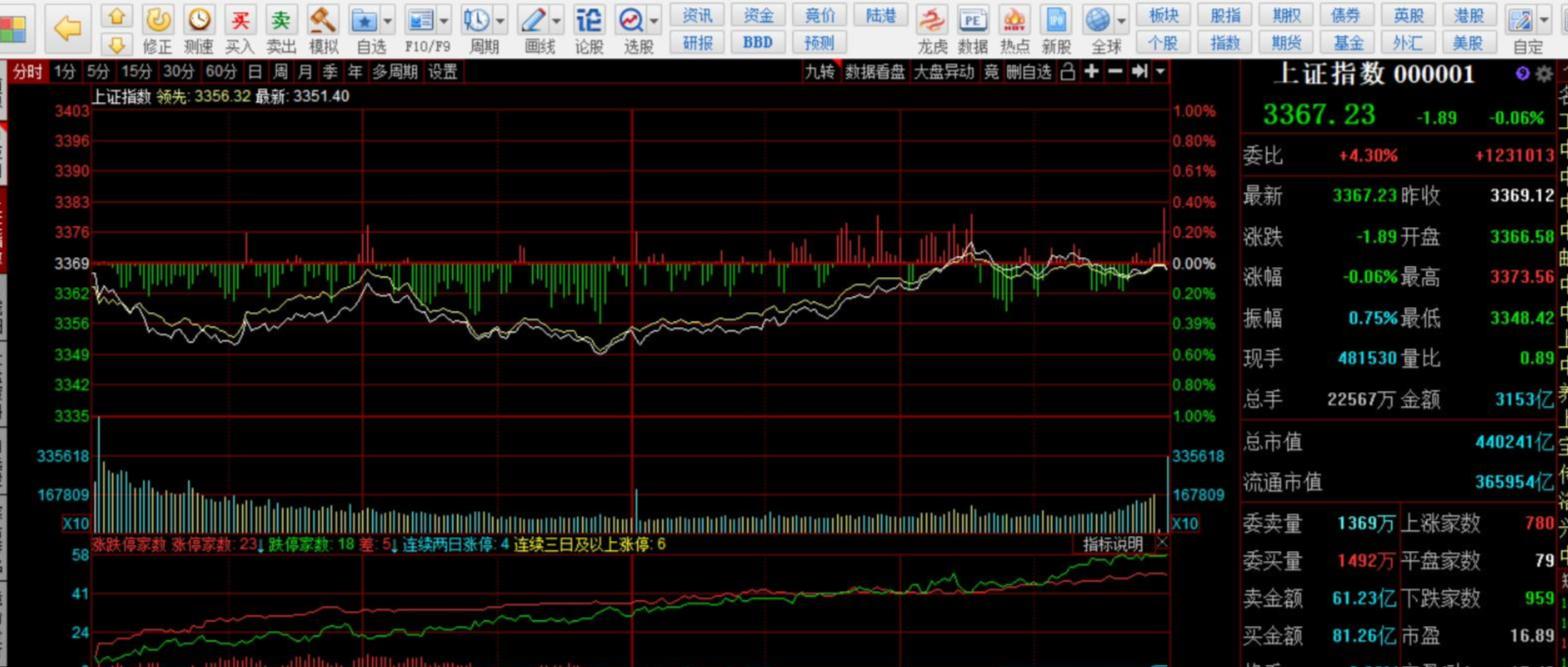Click the purple number 9 badge icon
The width and height of the screenshot is (1568, 667).
coord(1523,73)
